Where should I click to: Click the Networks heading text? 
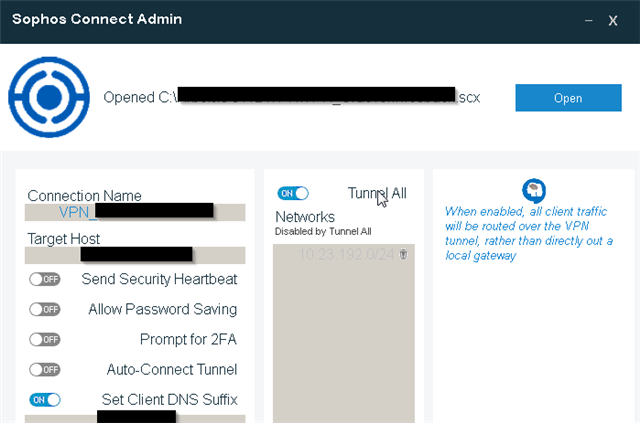(305, 217)
